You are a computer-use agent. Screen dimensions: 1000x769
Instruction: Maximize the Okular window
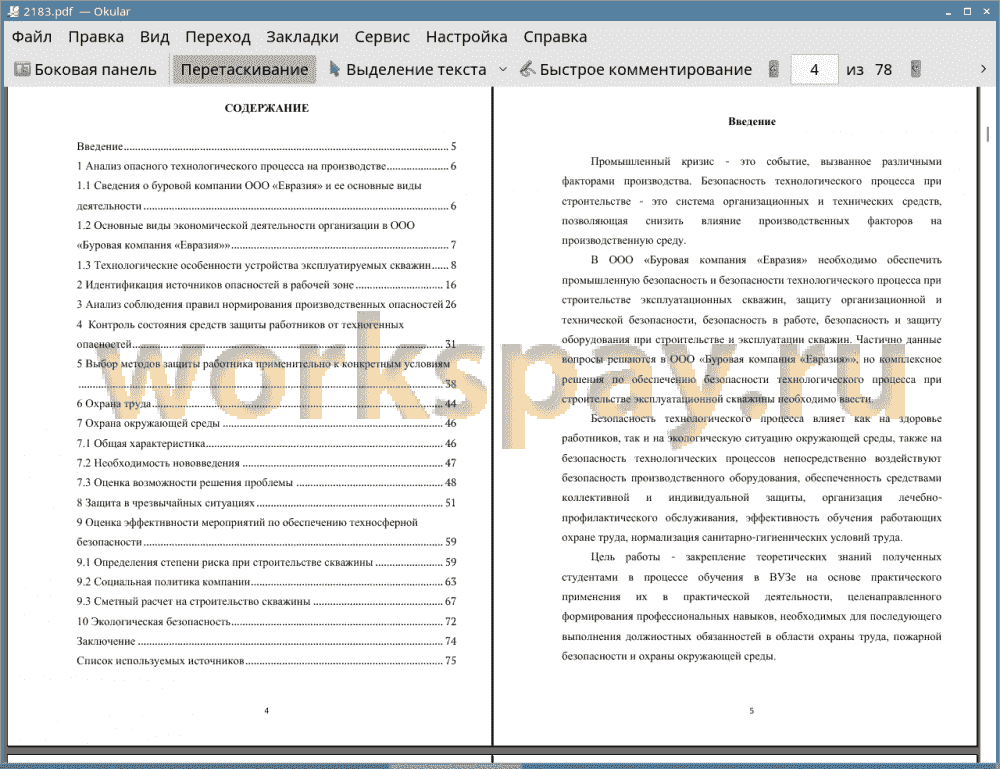[967, 11]
